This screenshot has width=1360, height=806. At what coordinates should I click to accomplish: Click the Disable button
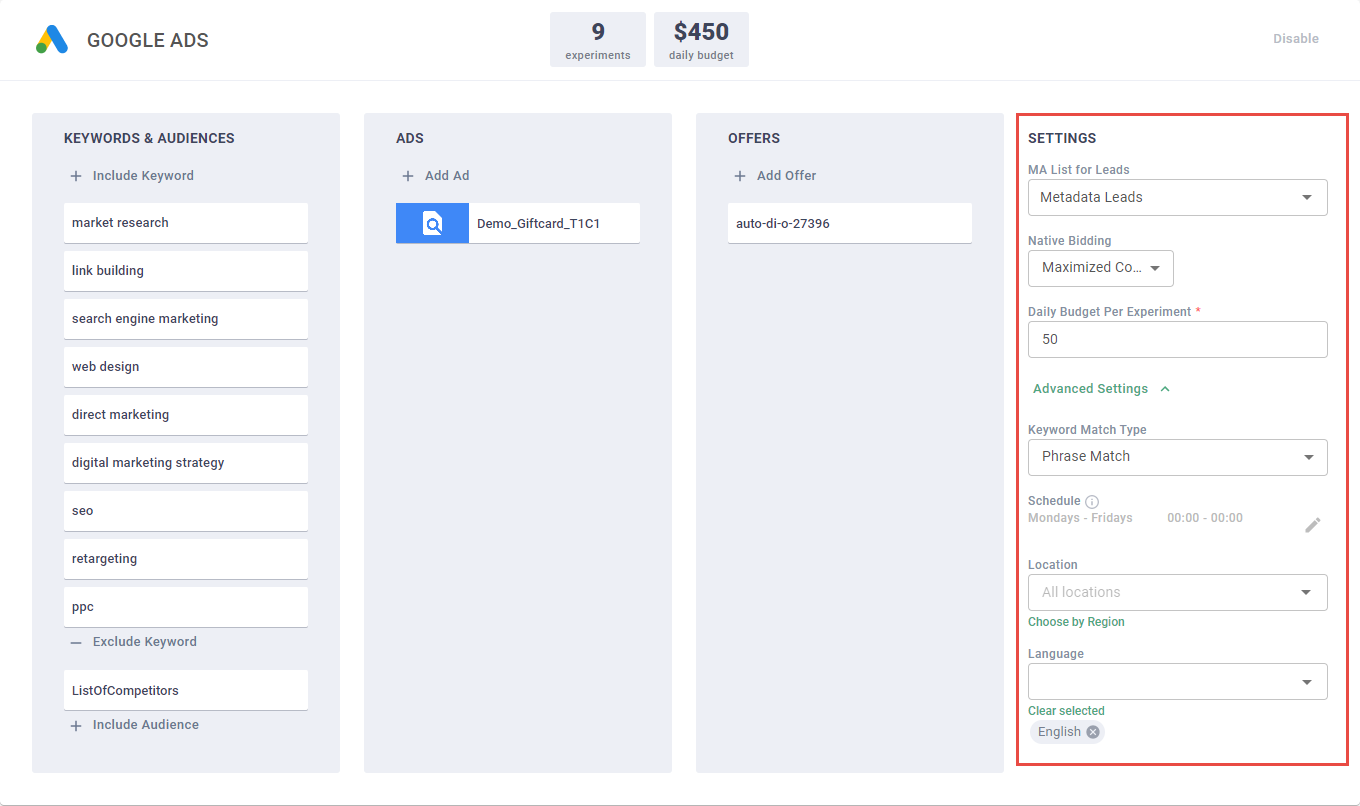click(x=1295, y=39)
